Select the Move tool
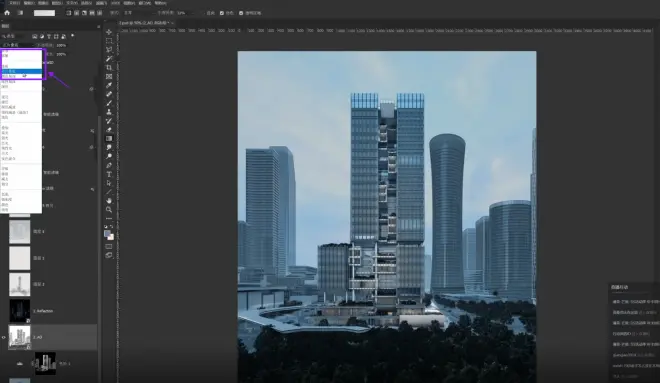 109,32
